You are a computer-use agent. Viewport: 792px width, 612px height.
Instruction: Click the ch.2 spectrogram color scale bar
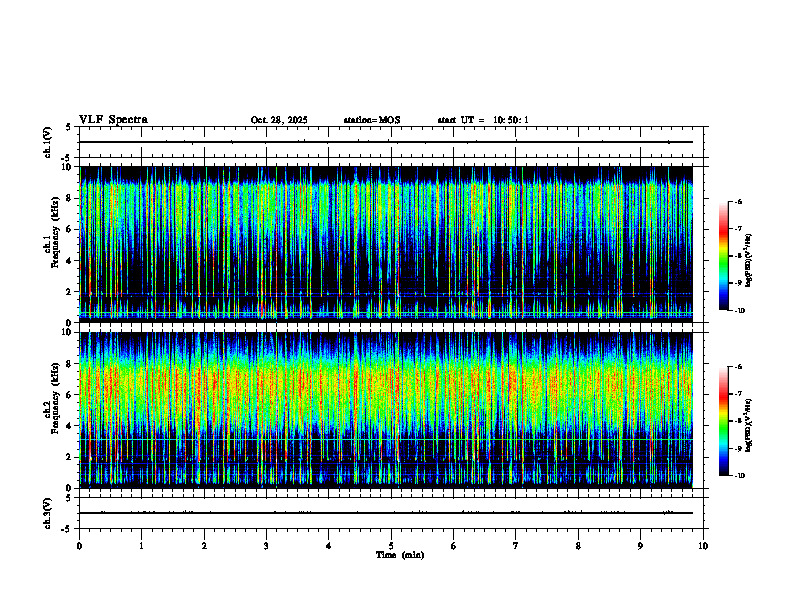pos(724,421)
